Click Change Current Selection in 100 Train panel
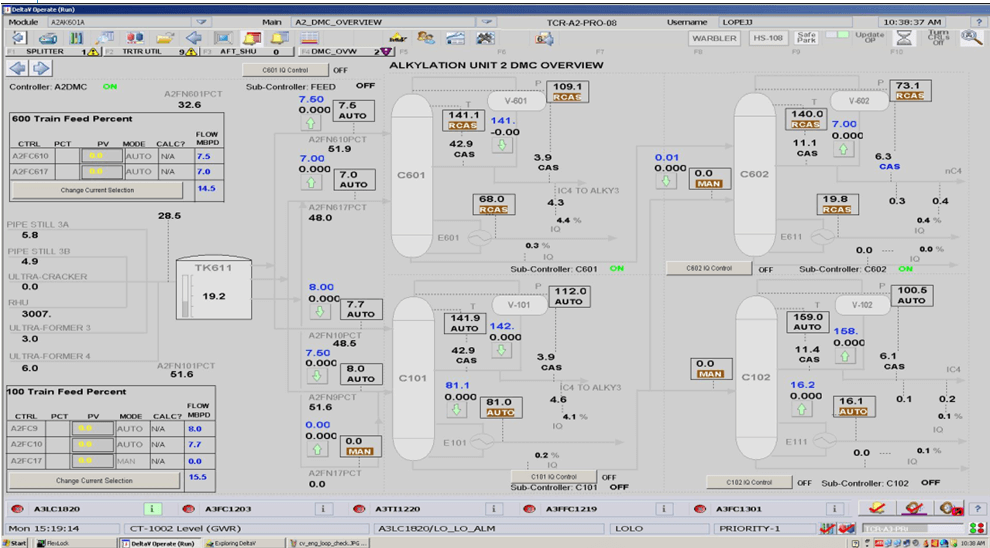The height and width of the screenshot is (548, 990). click(x=95, y=480)
